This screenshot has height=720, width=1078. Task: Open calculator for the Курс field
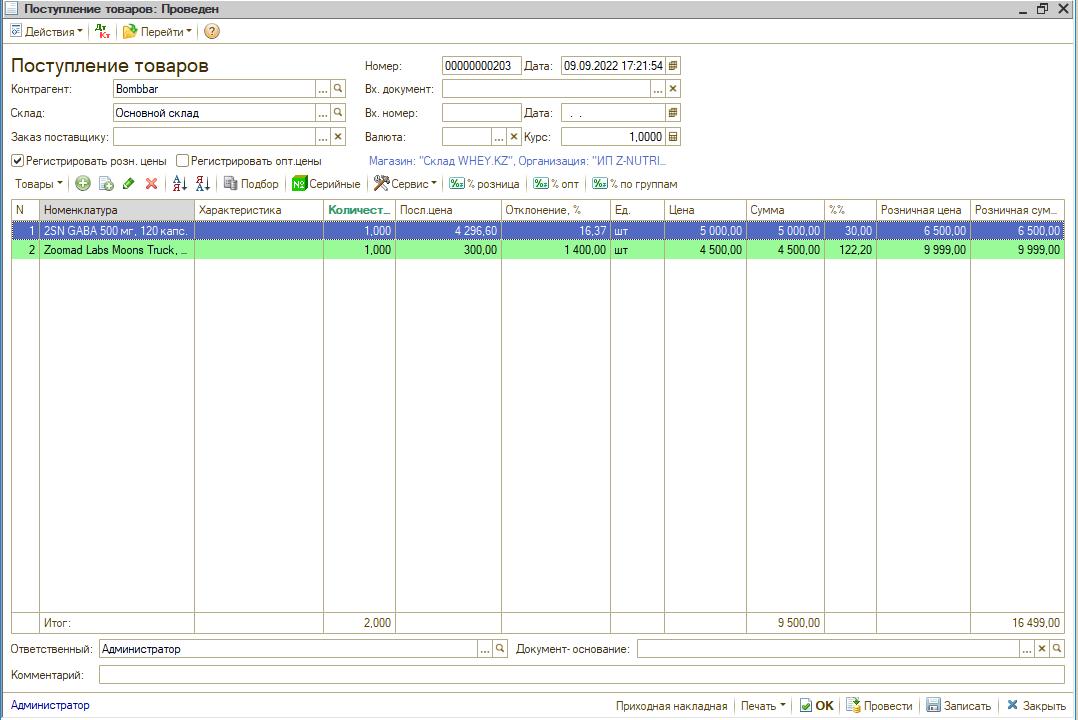(x=673, y=137)
